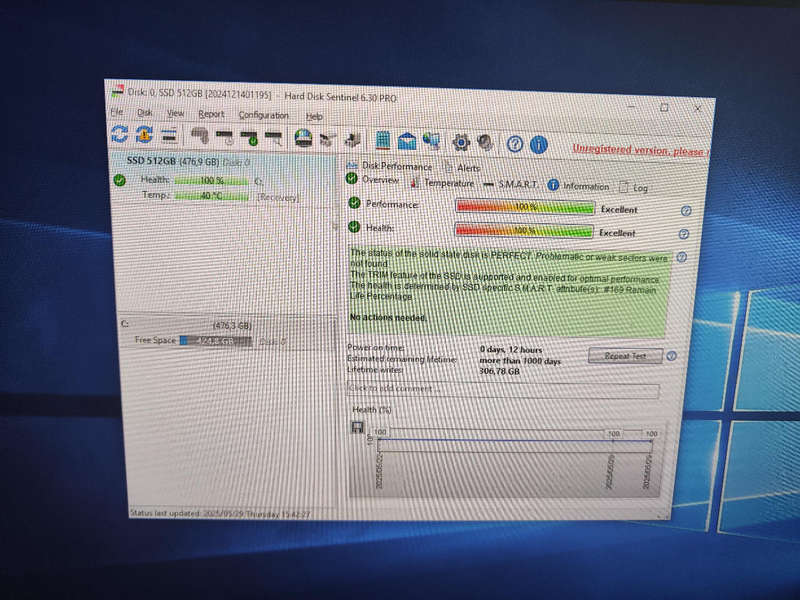Click the refresh icon with warning triangle

[144, 134]
